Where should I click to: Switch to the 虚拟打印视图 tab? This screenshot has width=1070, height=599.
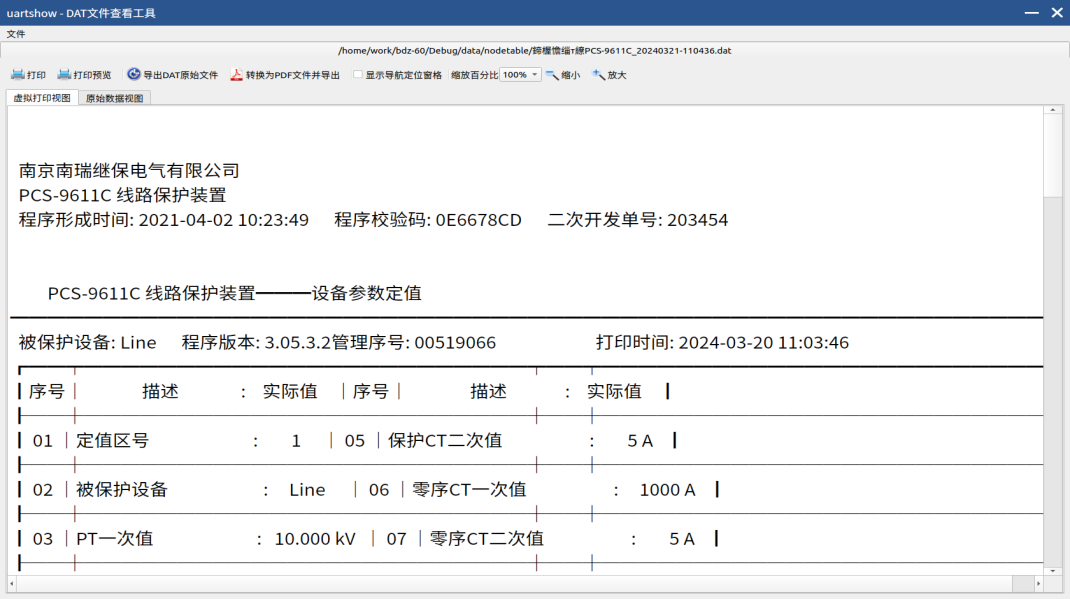coord(42,98)
